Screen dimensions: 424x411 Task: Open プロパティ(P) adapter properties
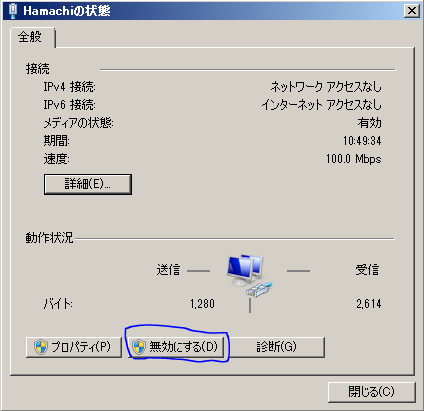74,347
